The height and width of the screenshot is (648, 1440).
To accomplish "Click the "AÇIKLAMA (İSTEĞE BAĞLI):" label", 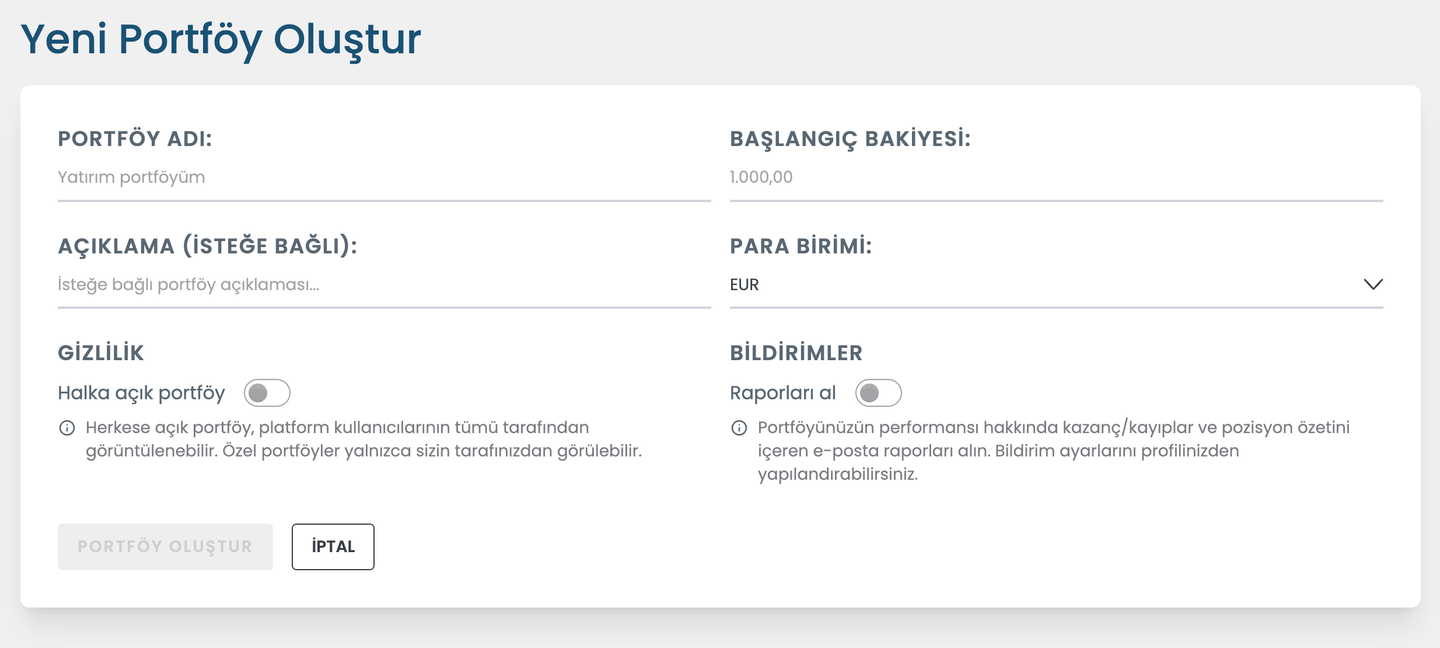I will coord(208,246).
